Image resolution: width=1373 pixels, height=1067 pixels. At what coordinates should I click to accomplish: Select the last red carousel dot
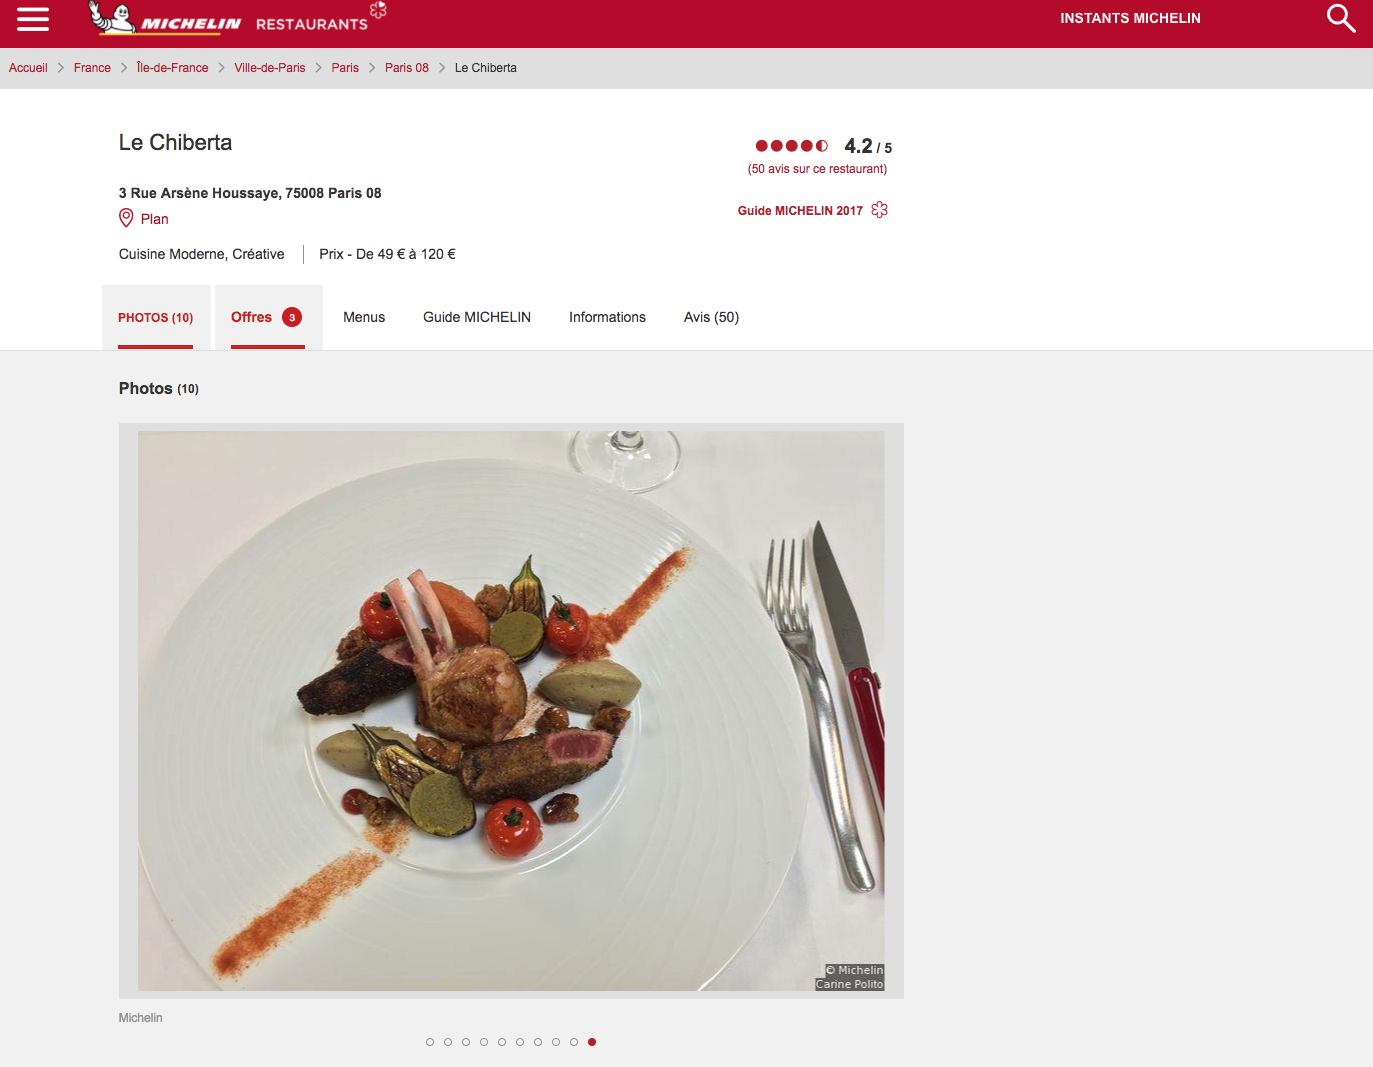pyautogui.click(x=592, y=1042)
